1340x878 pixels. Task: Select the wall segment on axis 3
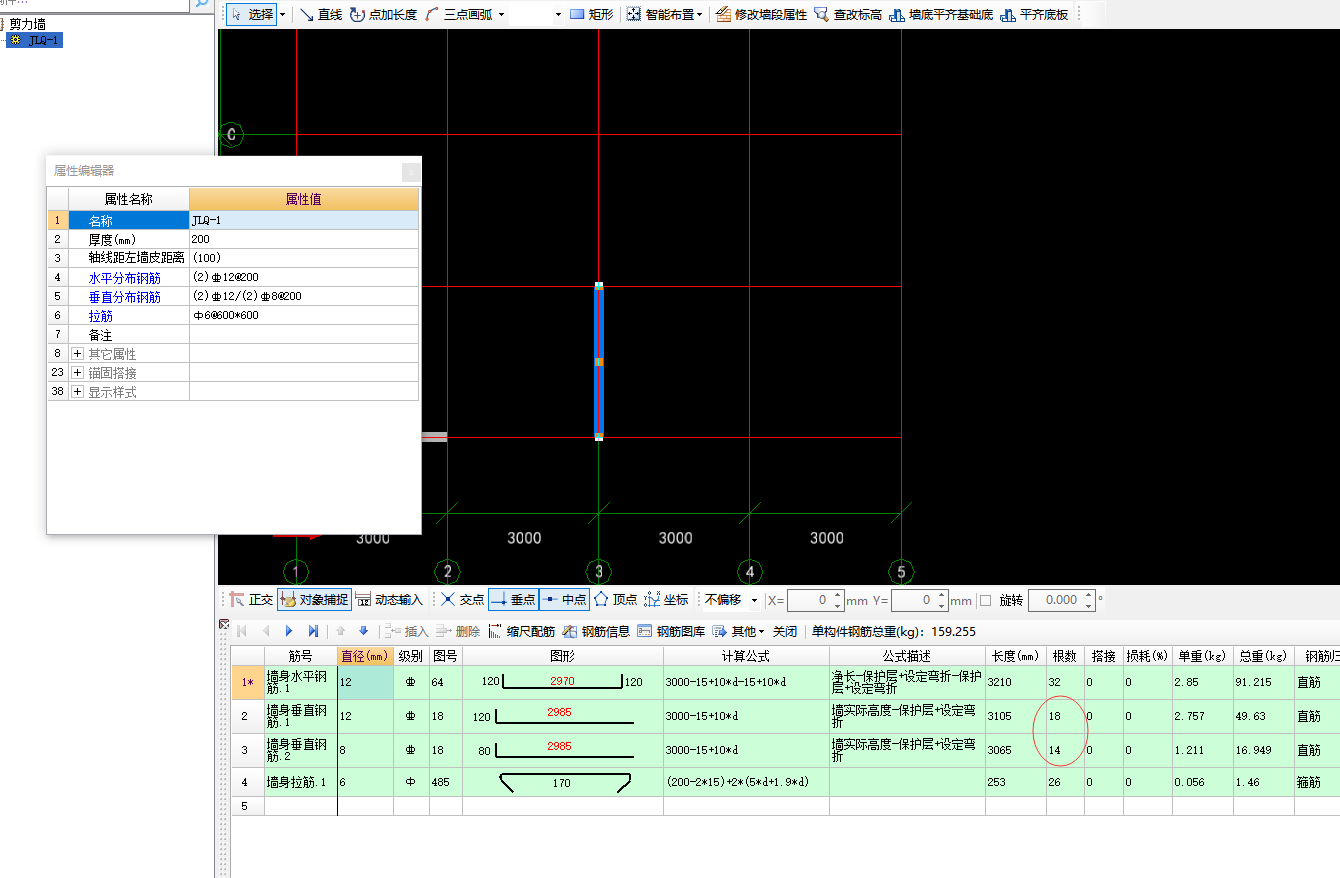(x=598, y=361)
